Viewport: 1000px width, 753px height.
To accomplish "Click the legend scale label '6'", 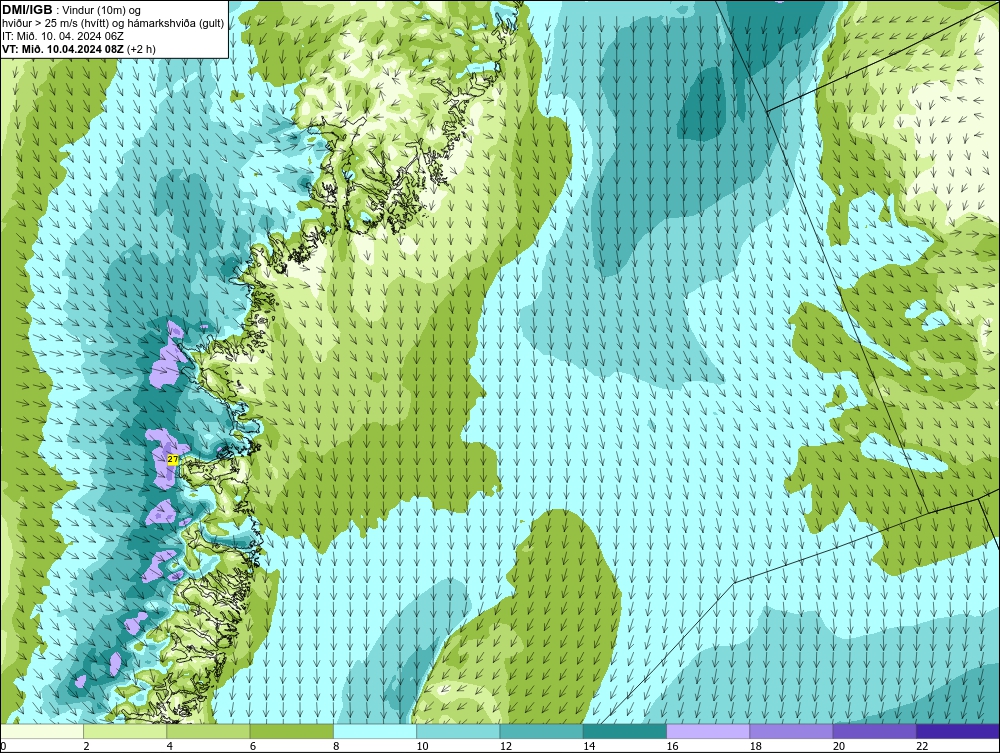I will tap(253, 747).
